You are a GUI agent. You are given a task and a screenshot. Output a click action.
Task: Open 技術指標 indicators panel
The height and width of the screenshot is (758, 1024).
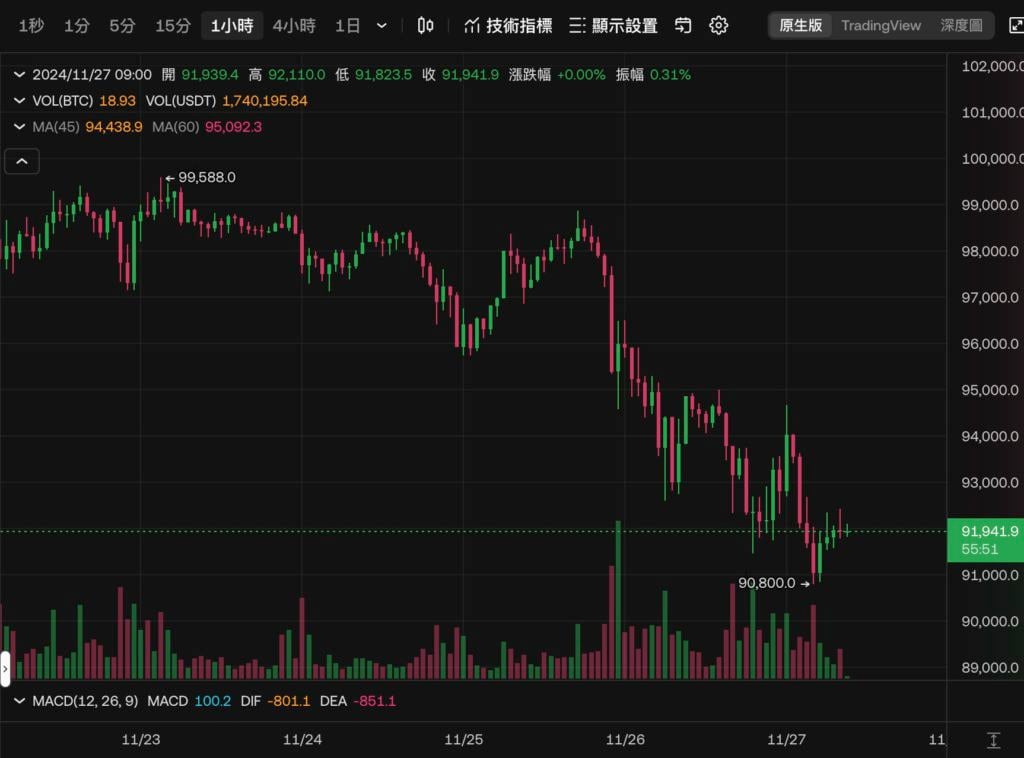coord(508,25)
